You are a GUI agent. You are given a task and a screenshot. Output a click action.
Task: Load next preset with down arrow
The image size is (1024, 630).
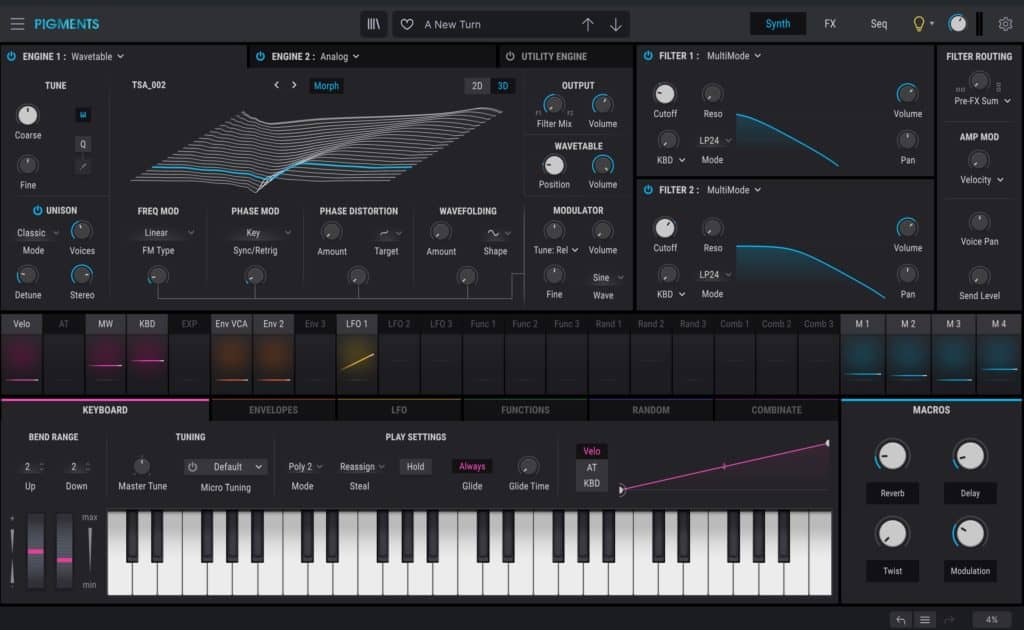(x=615, y=24)
